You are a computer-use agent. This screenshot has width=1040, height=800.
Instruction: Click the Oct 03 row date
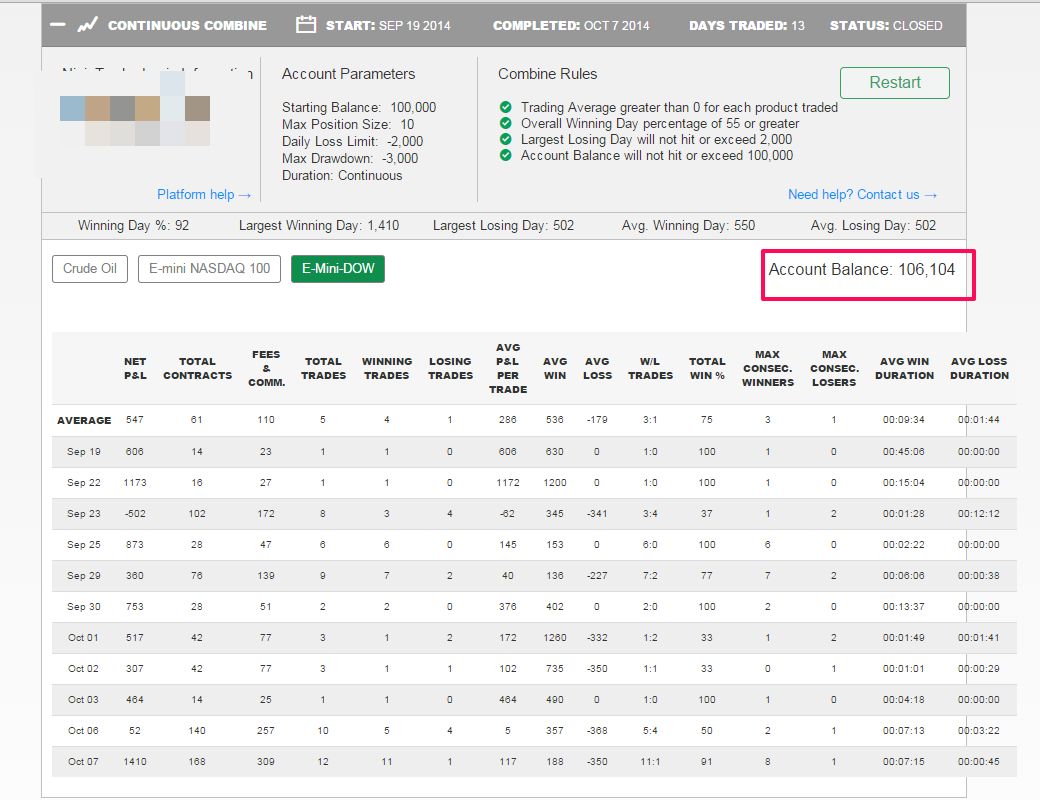click(83, 700)
